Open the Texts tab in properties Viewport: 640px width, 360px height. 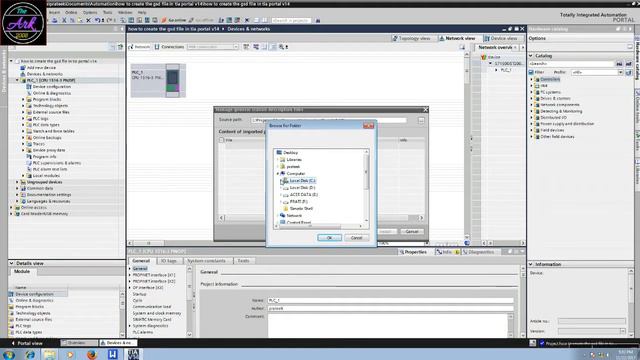244,261
